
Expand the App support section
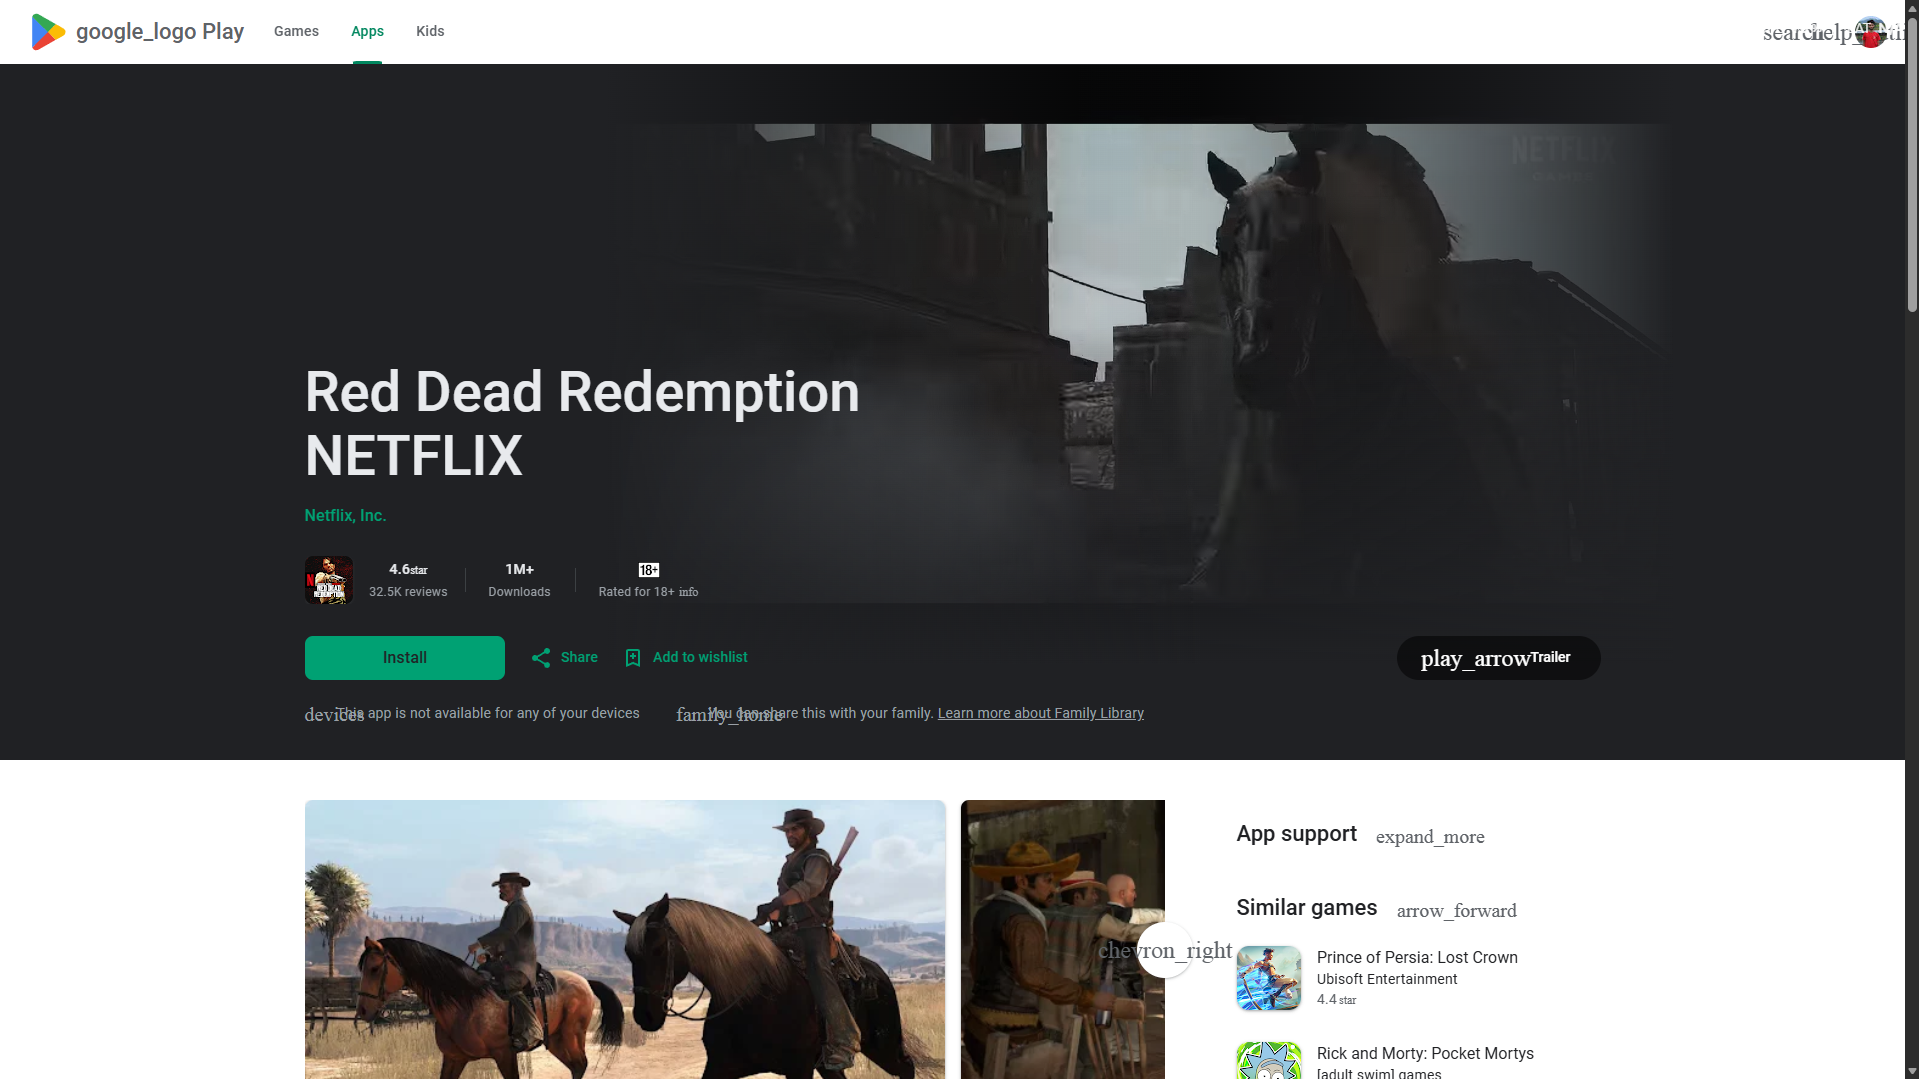click(1429, 836)
